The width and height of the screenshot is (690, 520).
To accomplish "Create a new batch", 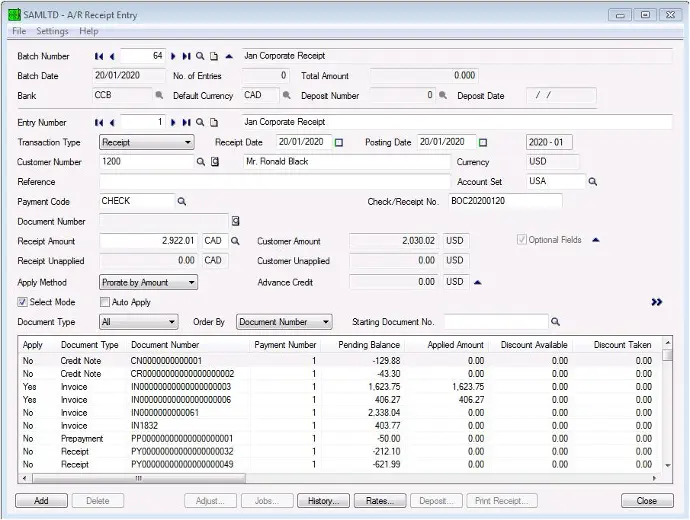I will click(x=214, y=56).
